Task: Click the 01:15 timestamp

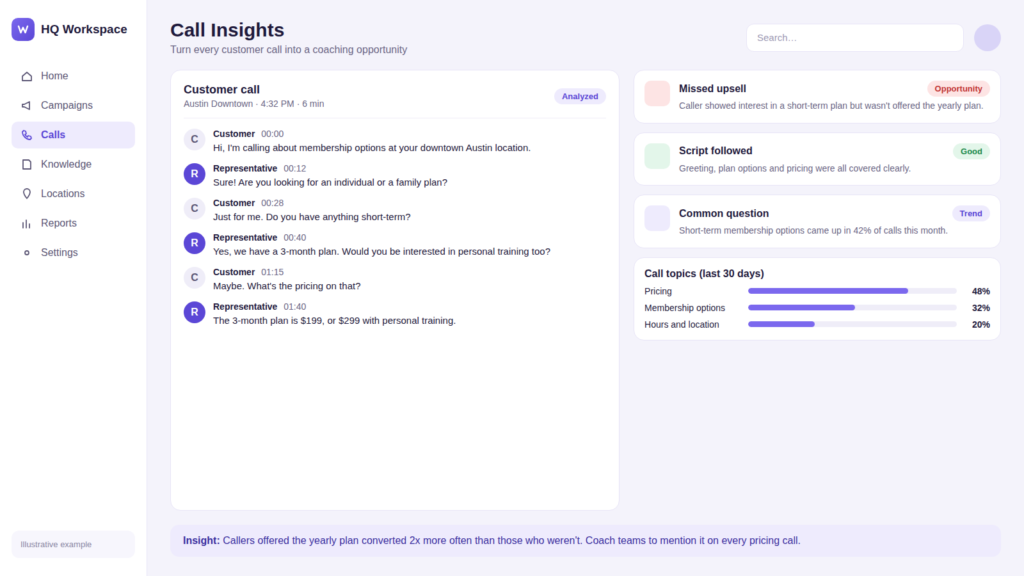Action: tap(272, 272)
